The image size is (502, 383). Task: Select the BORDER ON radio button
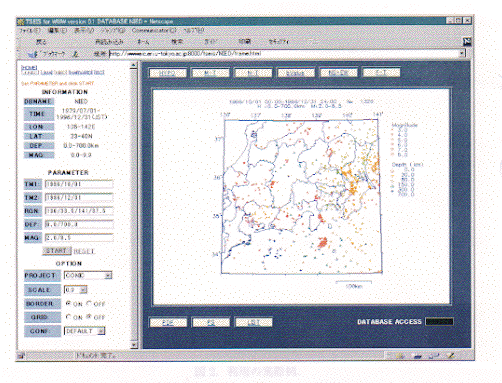point(69,303)
